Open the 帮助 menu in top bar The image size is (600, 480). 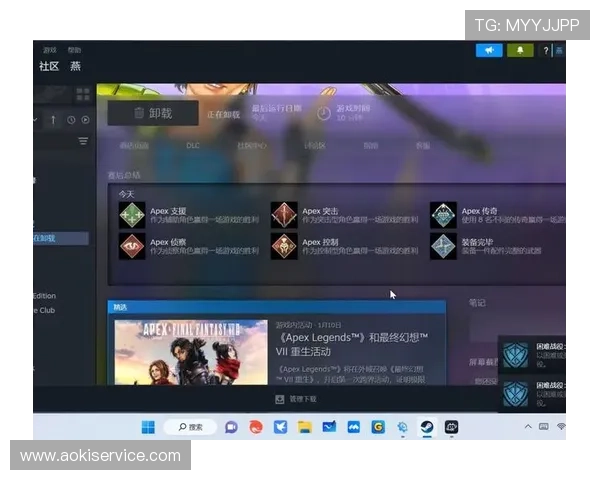(74, 50)
